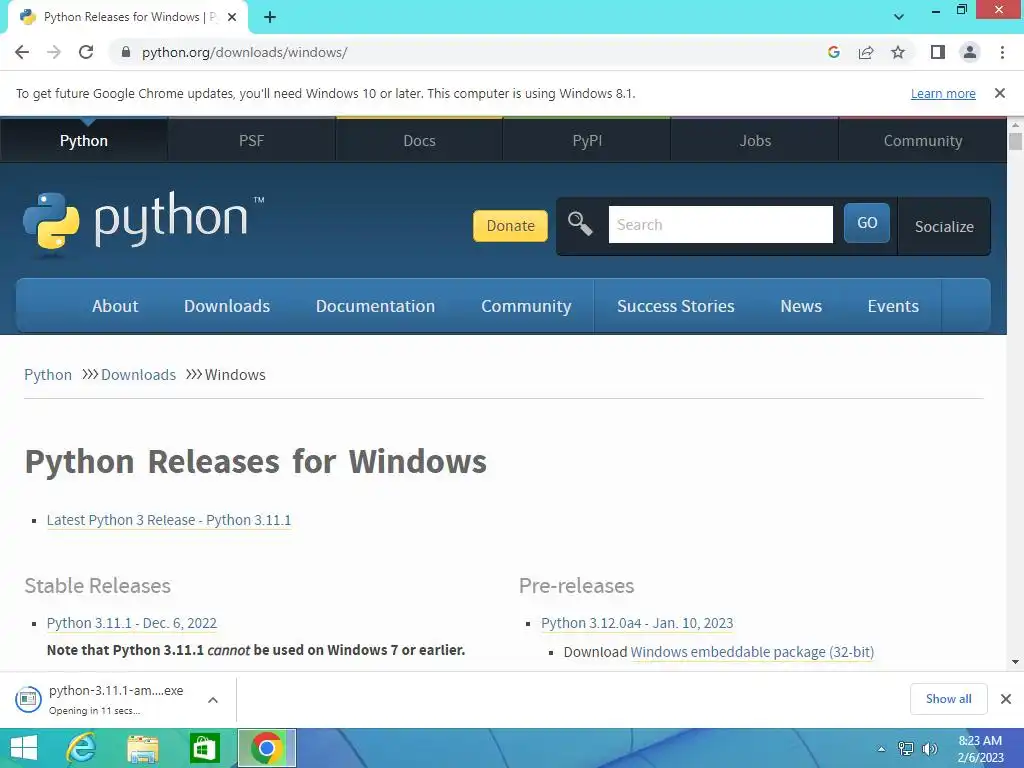Click the GO search button

click(867, 223)
